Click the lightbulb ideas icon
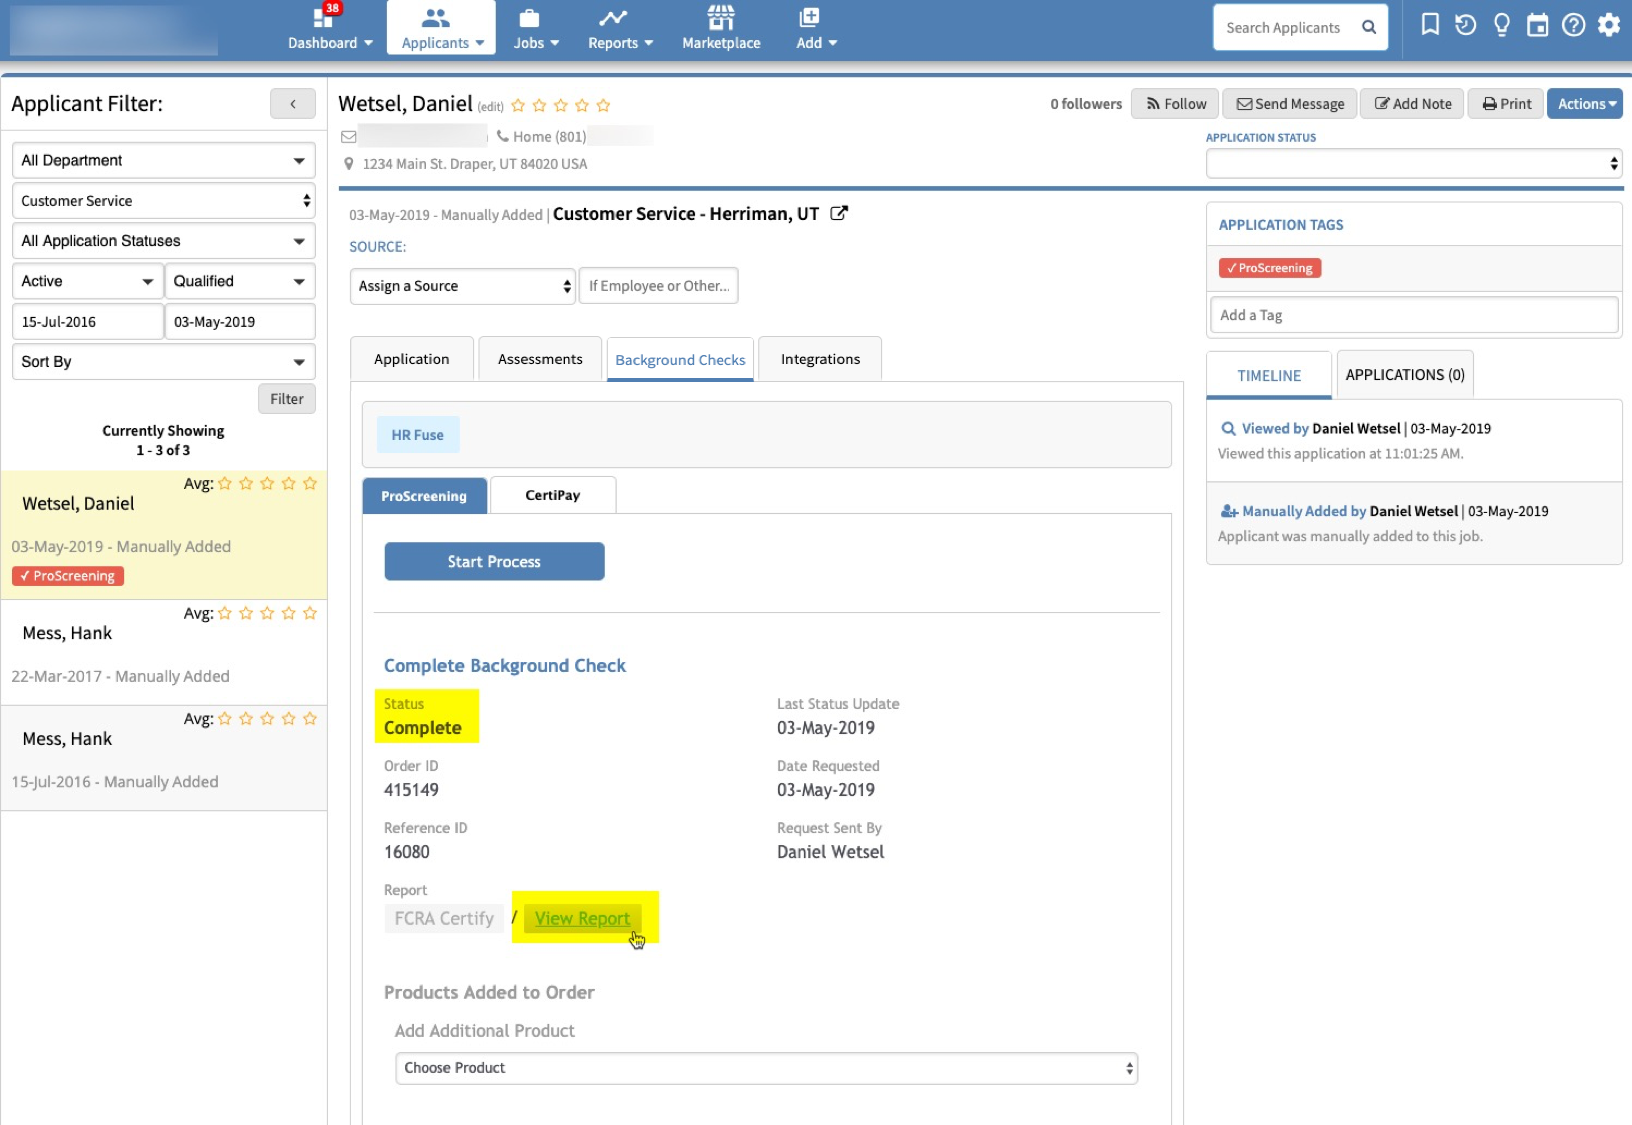This screenshot has height=1125, width=1632. point(1501,25)
